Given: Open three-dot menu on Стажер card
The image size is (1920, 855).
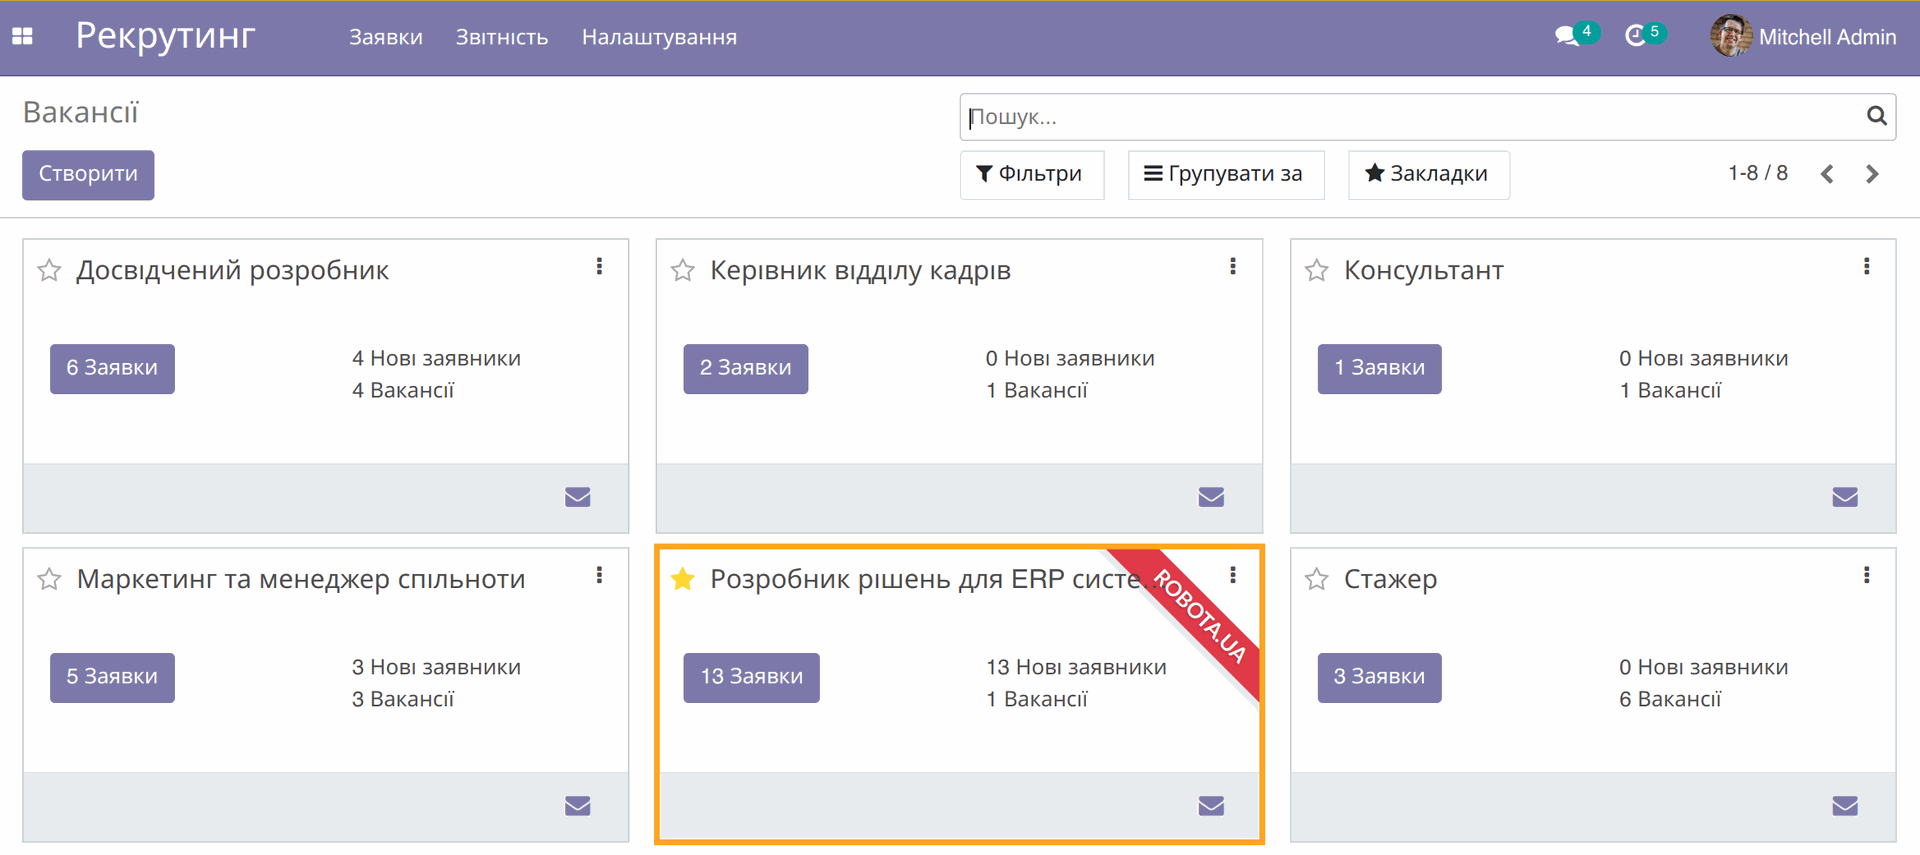Looking at the screenshot, I should (1866, 575).
